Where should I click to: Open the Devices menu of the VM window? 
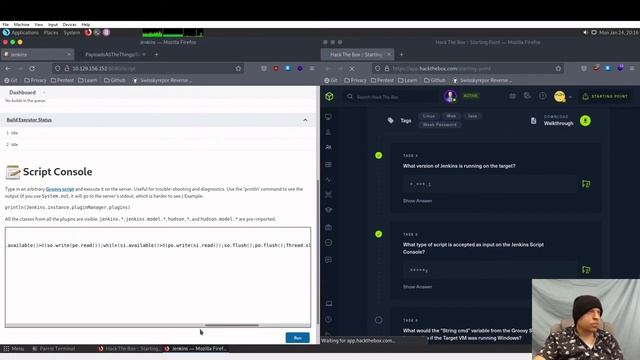69,24
